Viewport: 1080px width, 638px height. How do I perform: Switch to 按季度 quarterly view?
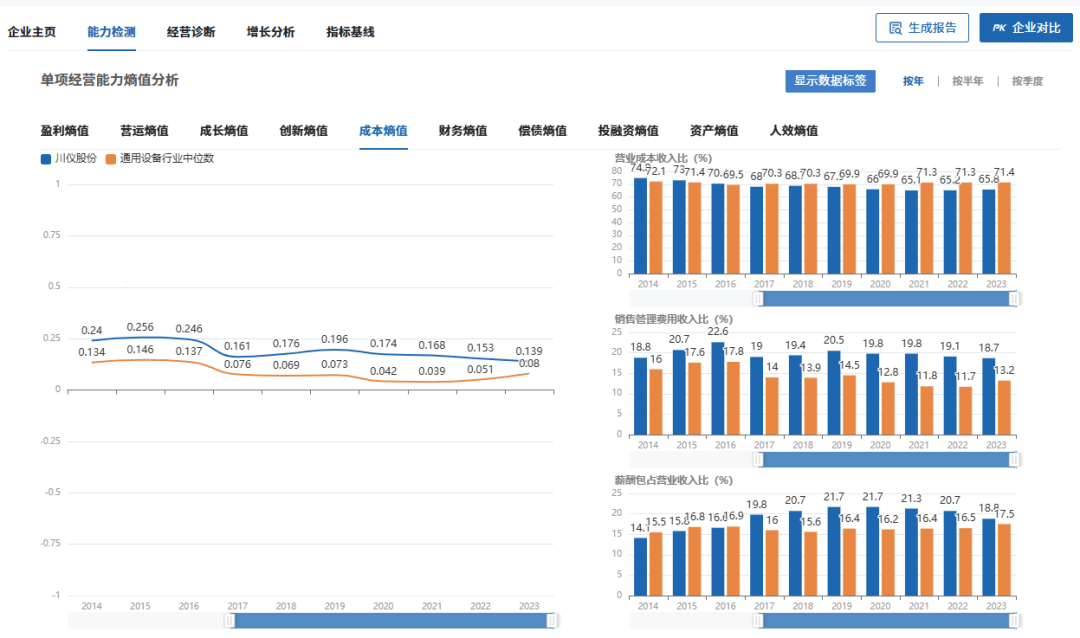coord(1027,81)
